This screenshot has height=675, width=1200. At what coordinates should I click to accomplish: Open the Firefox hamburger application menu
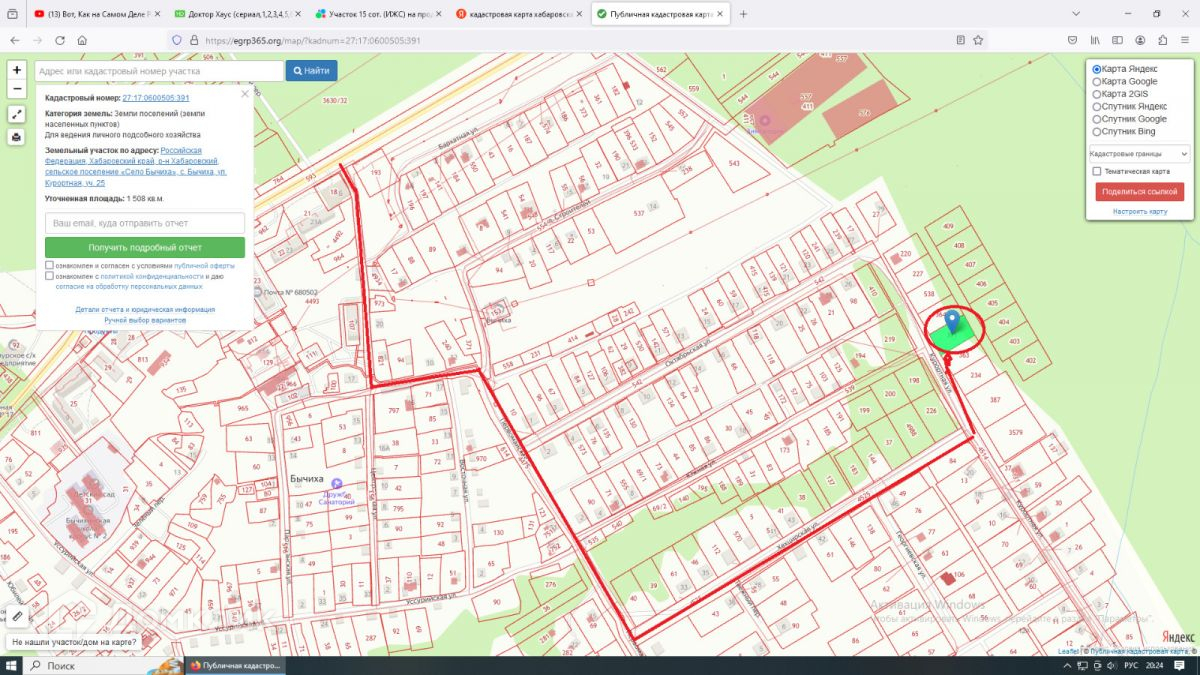[1185, 41]
